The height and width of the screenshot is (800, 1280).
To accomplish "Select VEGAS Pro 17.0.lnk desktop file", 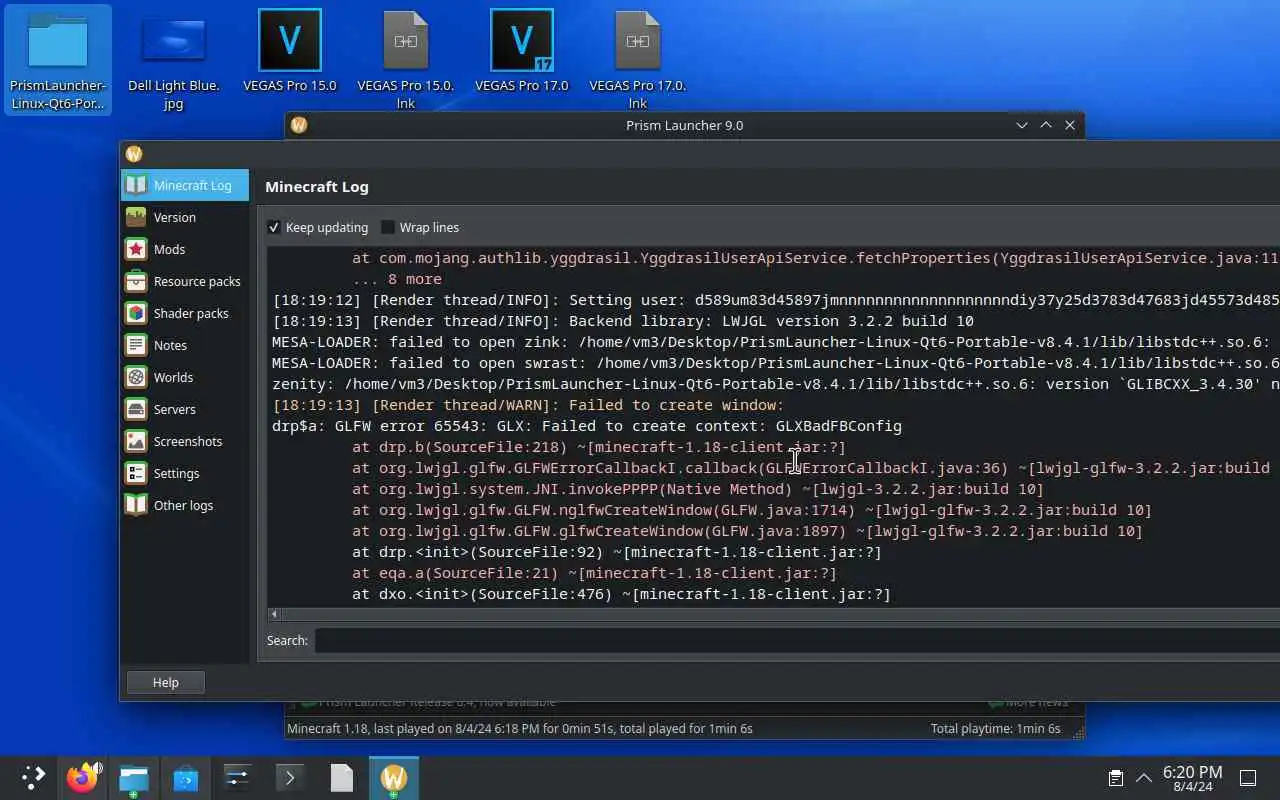I will (x=638, y=59).
